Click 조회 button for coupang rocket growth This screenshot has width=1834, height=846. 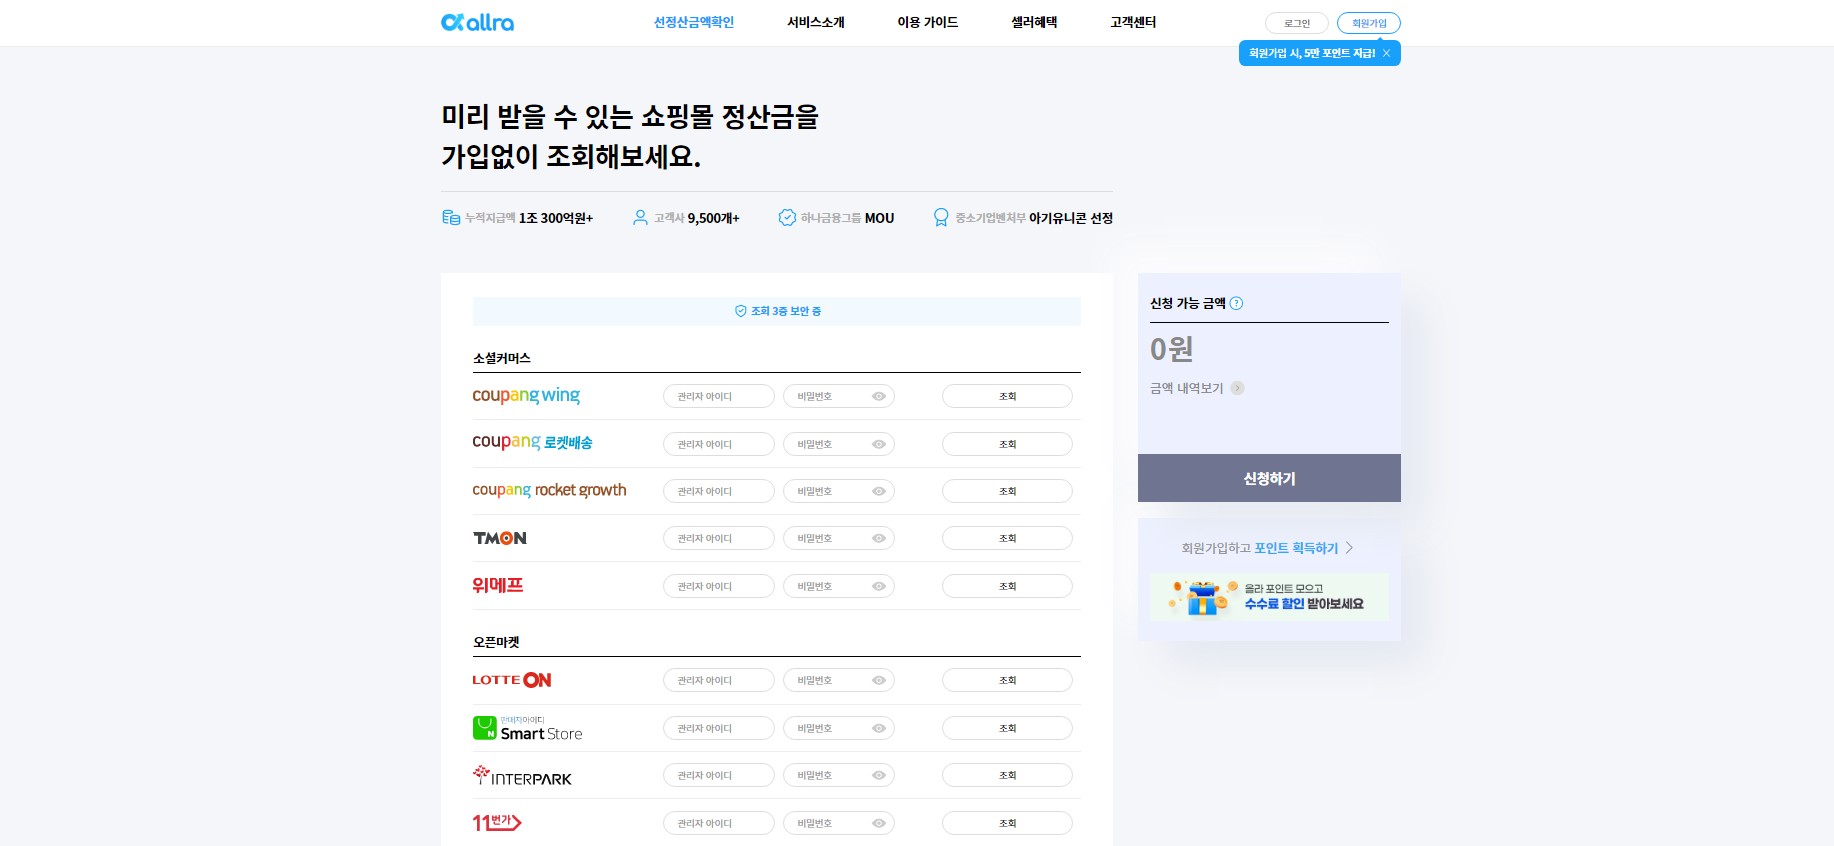click(x=1007, y=491)
